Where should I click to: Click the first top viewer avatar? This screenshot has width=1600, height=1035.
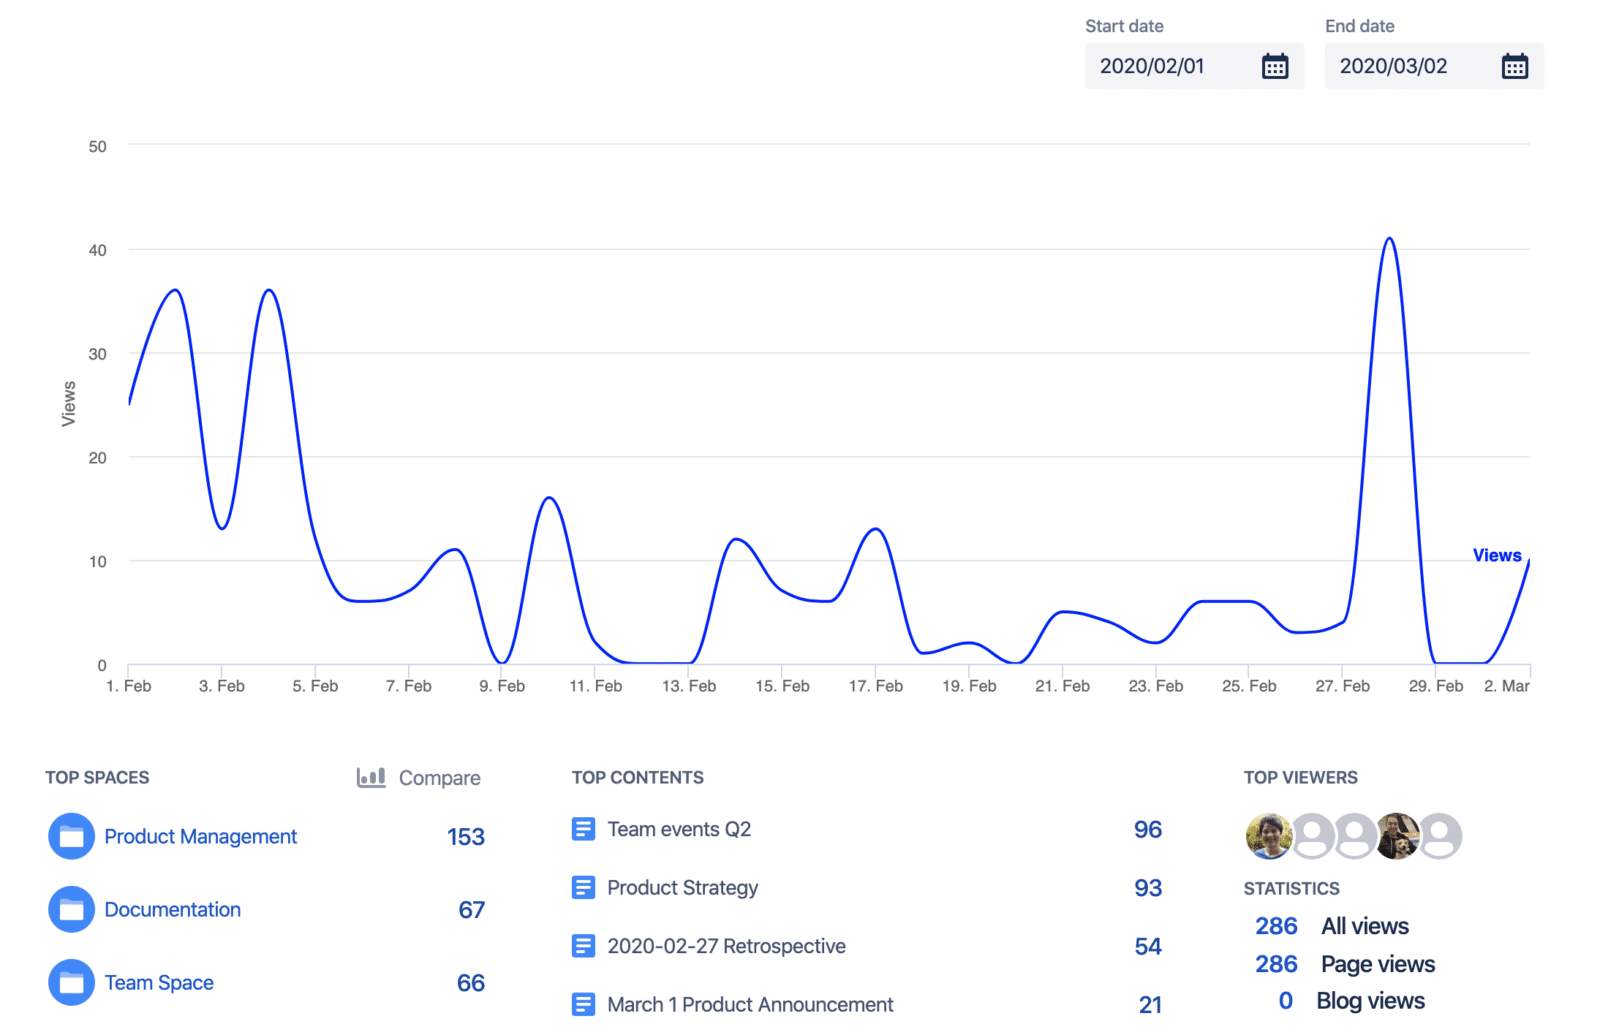1268,836
